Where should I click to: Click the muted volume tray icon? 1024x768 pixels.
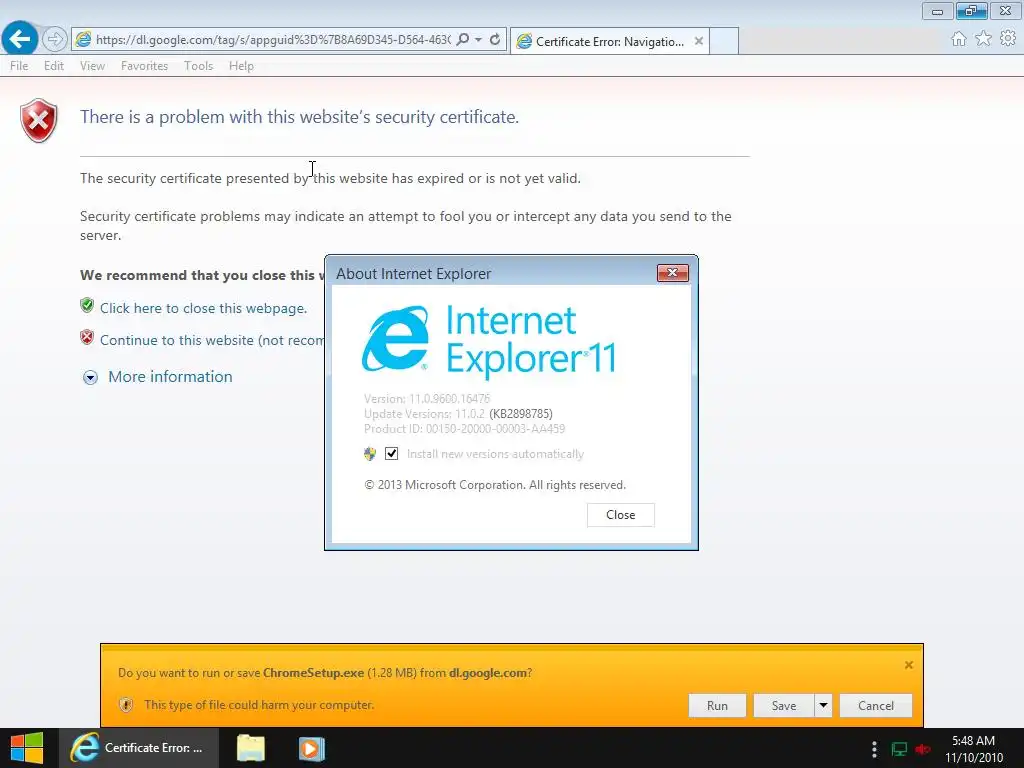click(x=923, y=749)
